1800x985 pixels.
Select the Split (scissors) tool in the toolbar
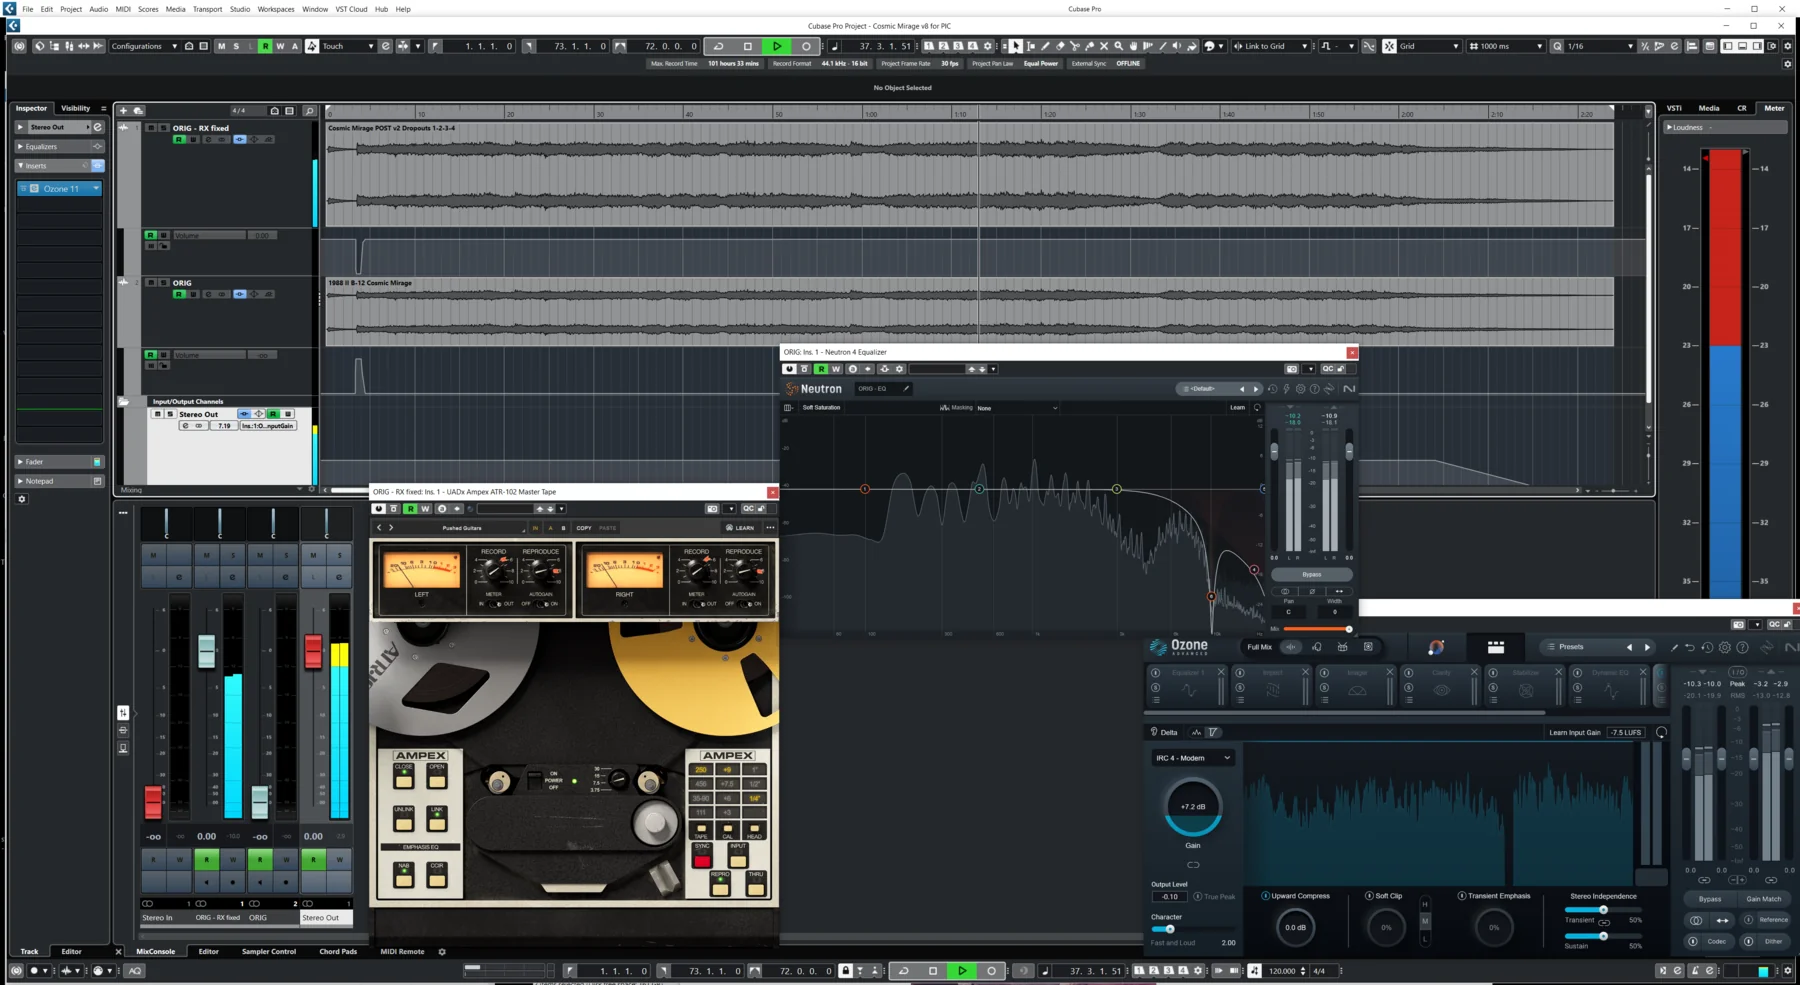click(x=1075, y=46)
